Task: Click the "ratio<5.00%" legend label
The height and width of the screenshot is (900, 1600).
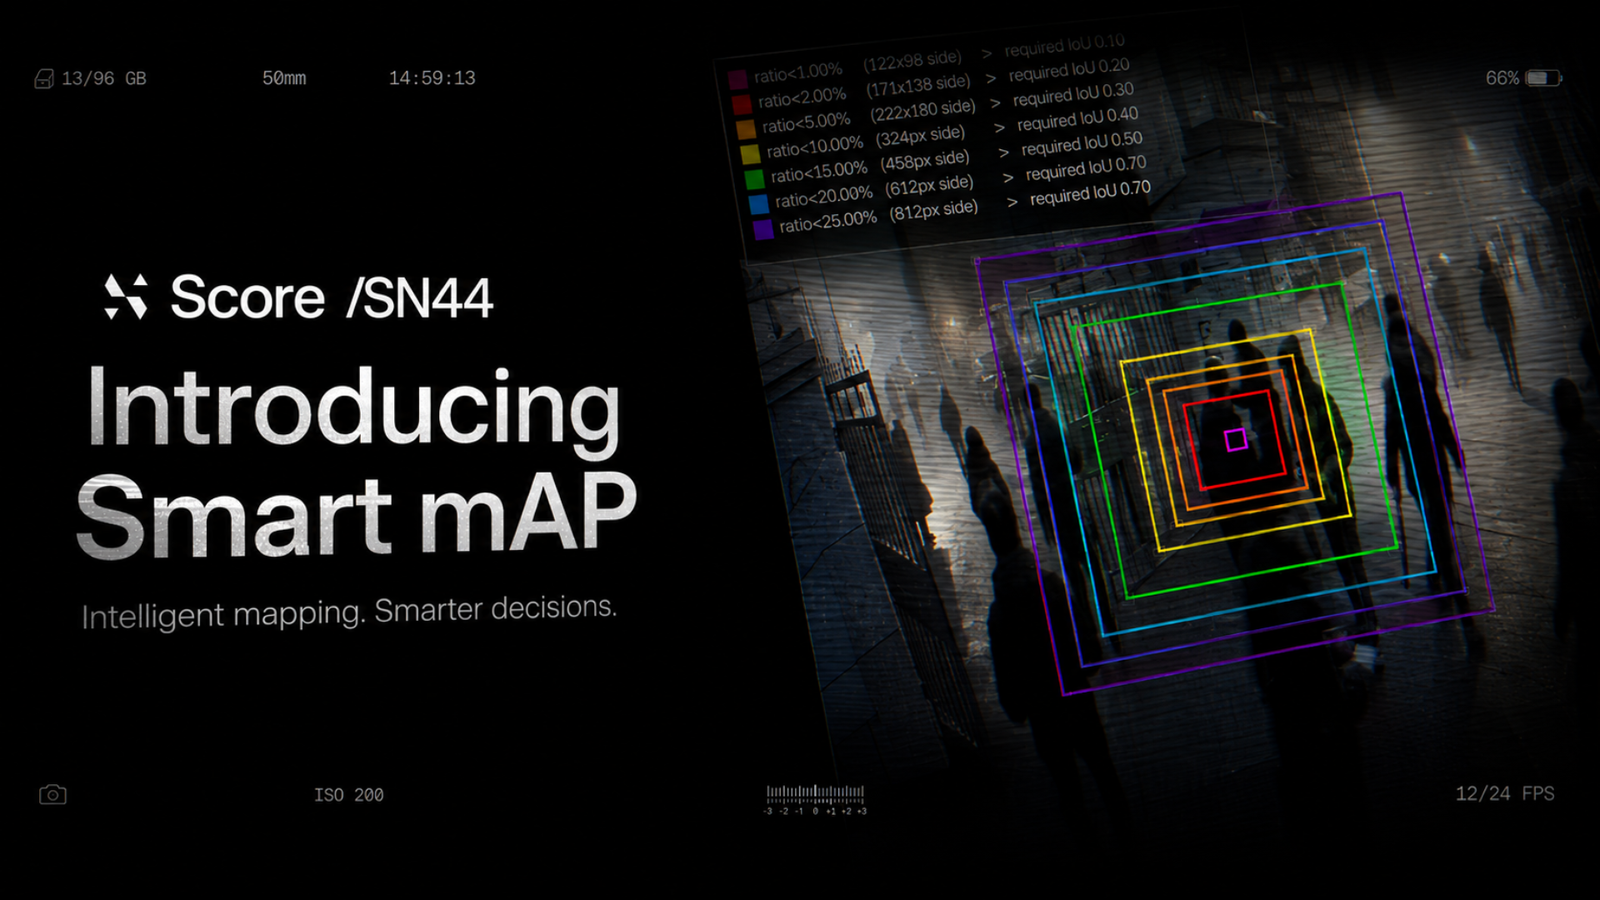Action: (806, 123)
